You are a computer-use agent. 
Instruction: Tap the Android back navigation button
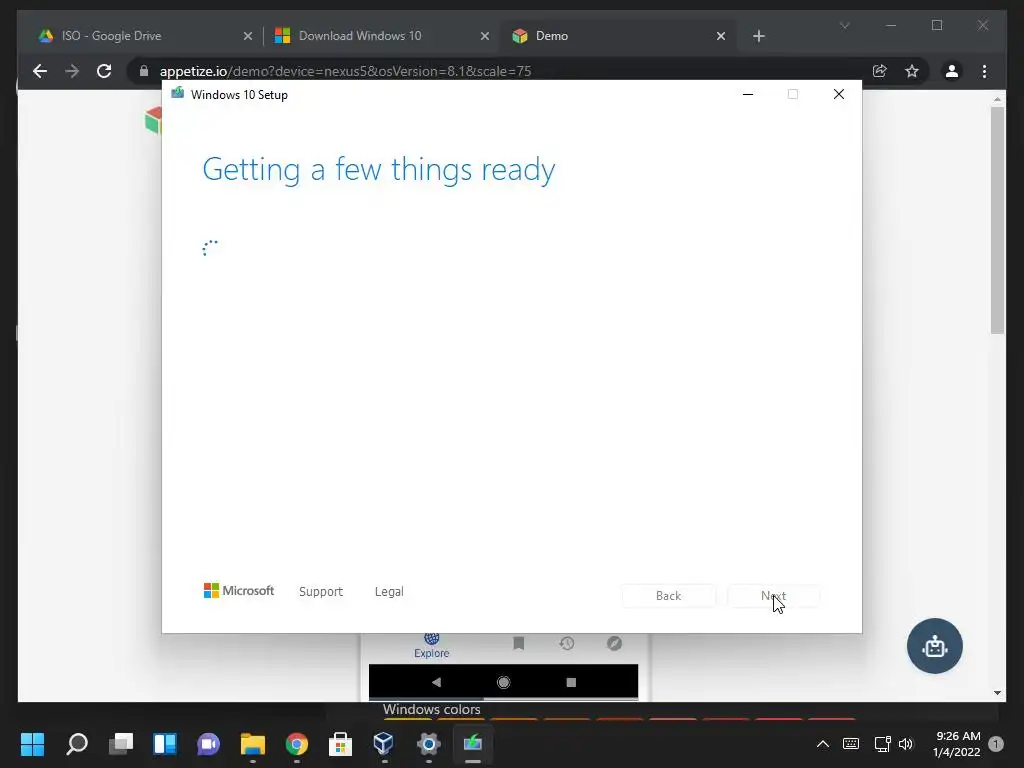tap(436, 682)
